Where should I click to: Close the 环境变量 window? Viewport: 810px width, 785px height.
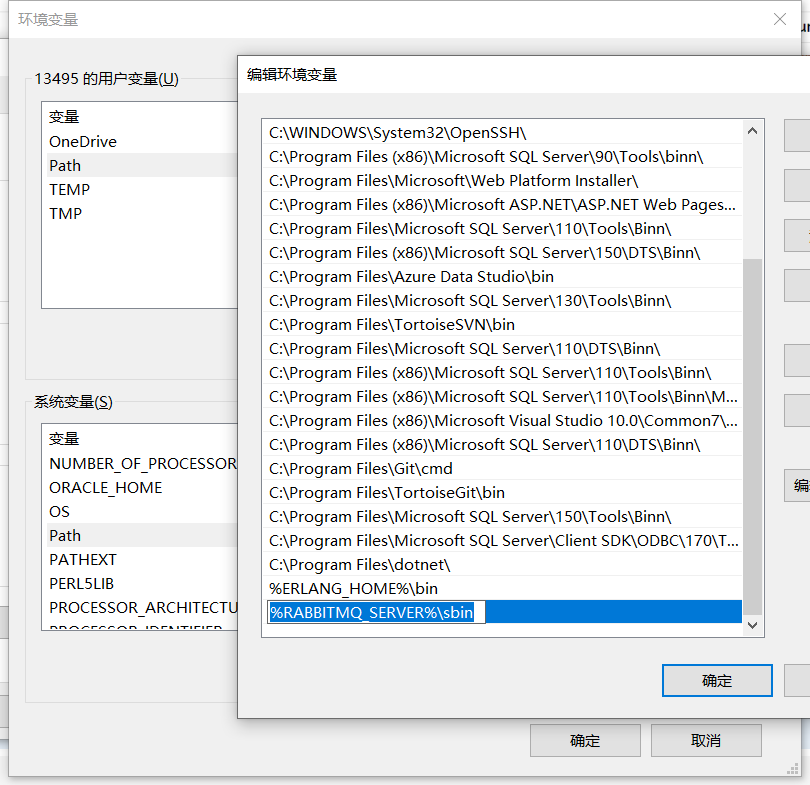click(780, 20)
